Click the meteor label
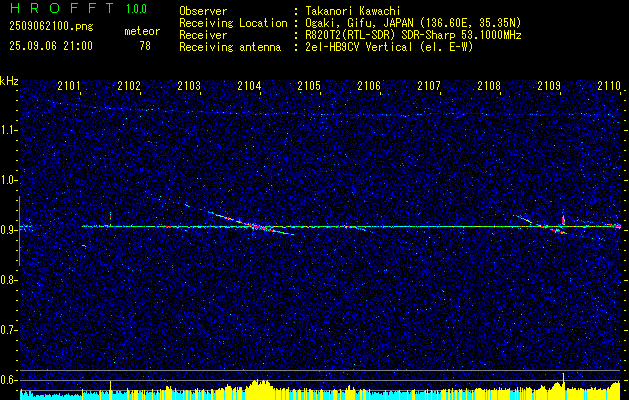 [142, 31]
